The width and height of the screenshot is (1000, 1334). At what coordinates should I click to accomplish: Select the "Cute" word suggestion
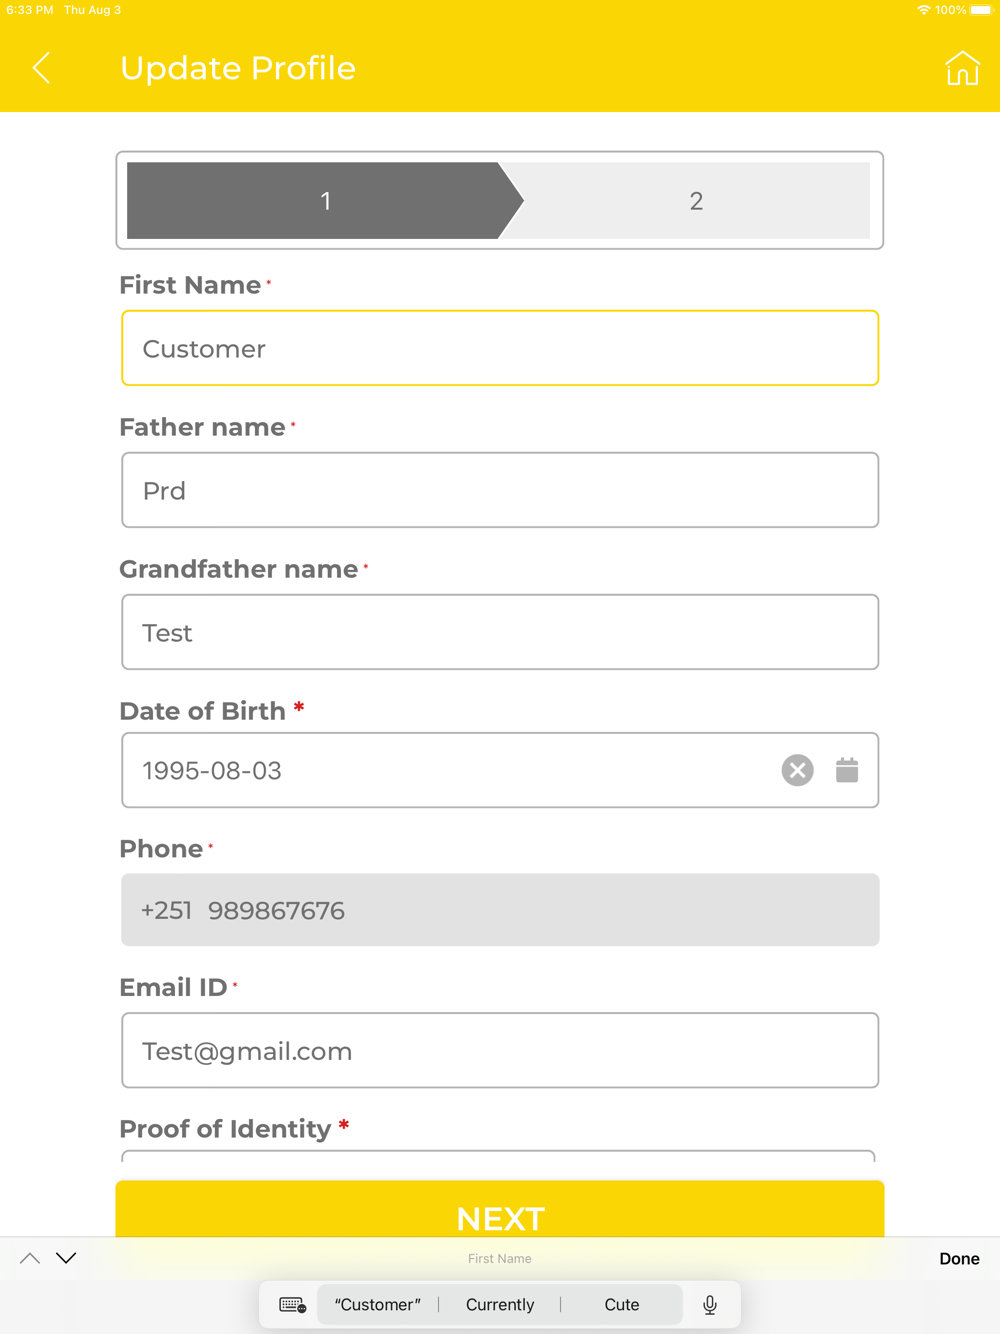pyautogui.click(x=622, y=1305)
